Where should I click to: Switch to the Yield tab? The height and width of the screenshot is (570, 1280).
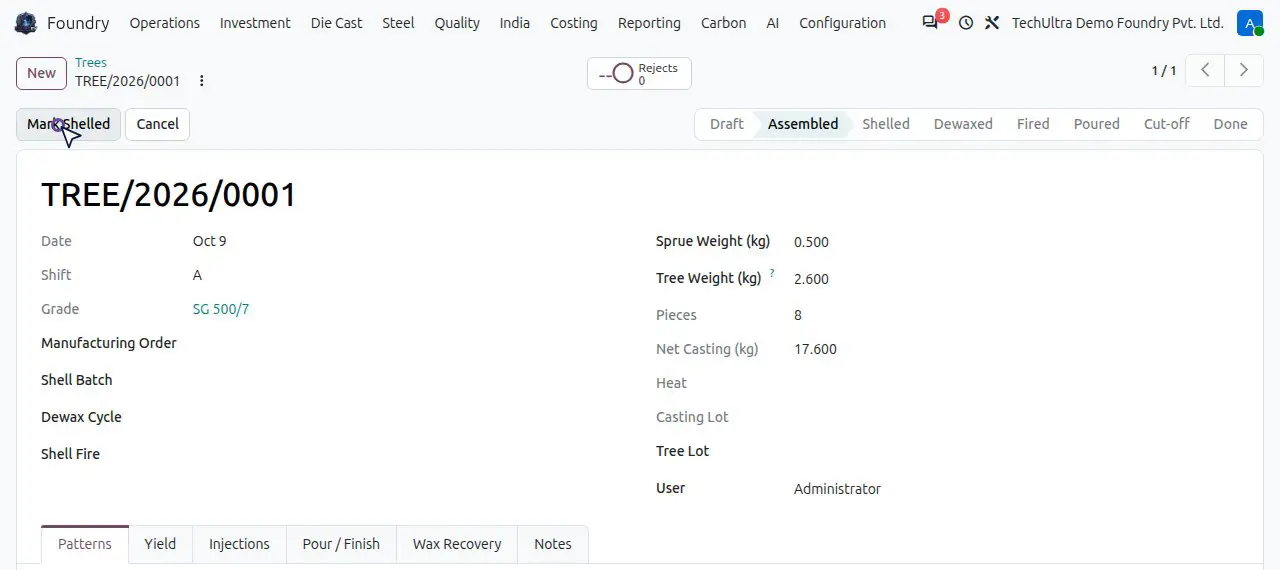click(160, 544)
